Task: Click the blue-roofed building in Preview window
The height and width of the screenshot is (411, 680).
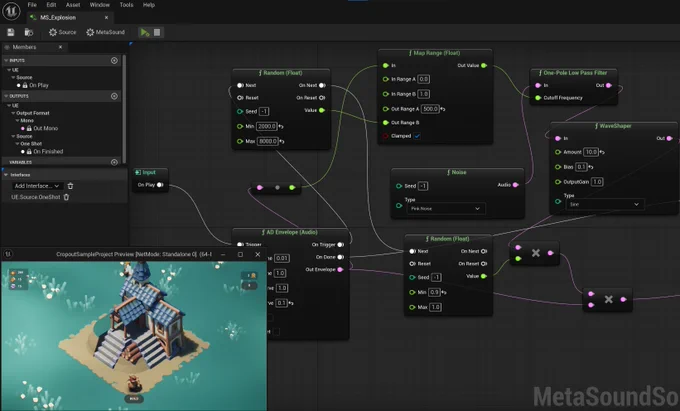Action: [145, 312]
